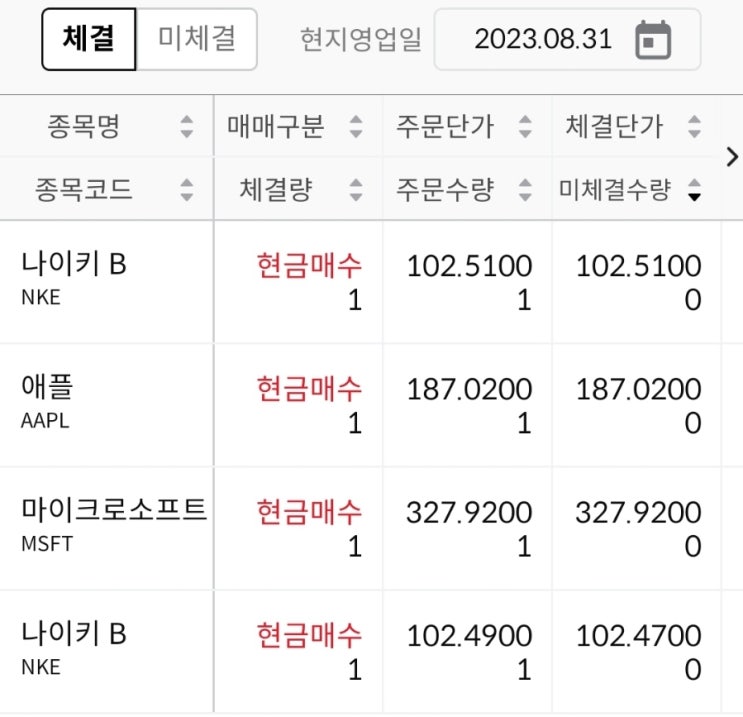
Task: Sort by 체결량 column arrows
Action: click(x=355, y=189)
